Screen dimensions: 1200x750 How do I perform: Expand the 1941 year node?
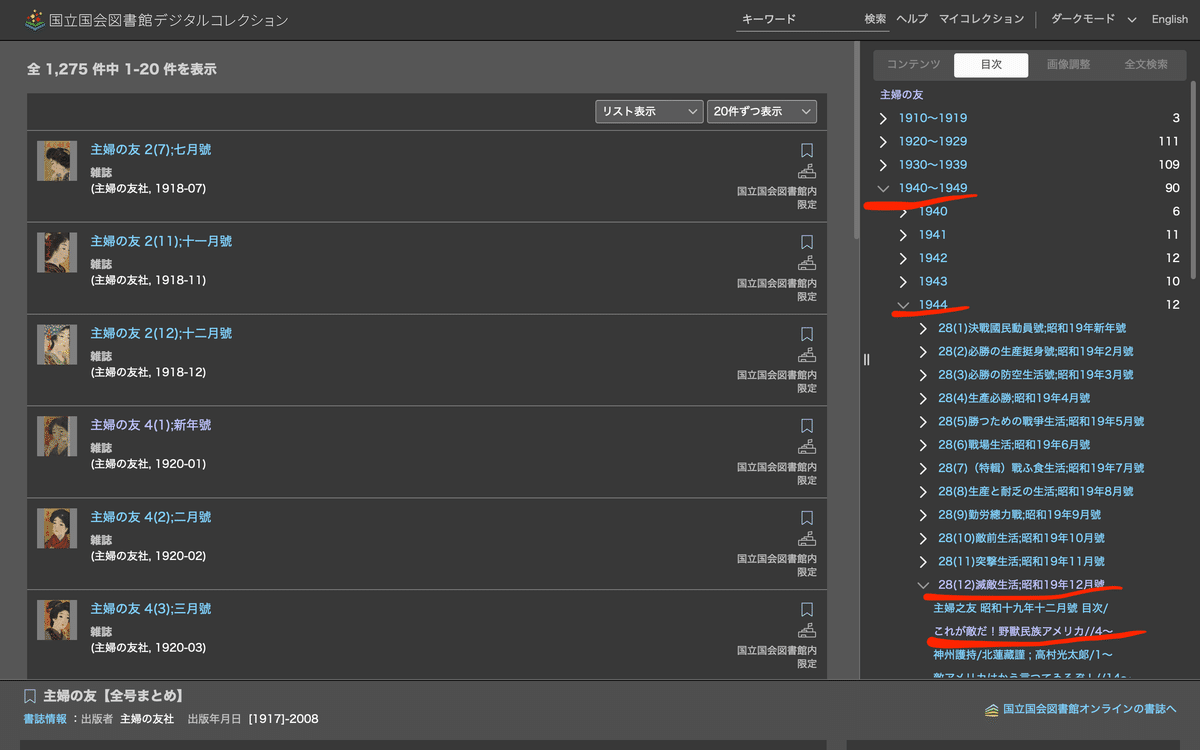click(904, 235)
